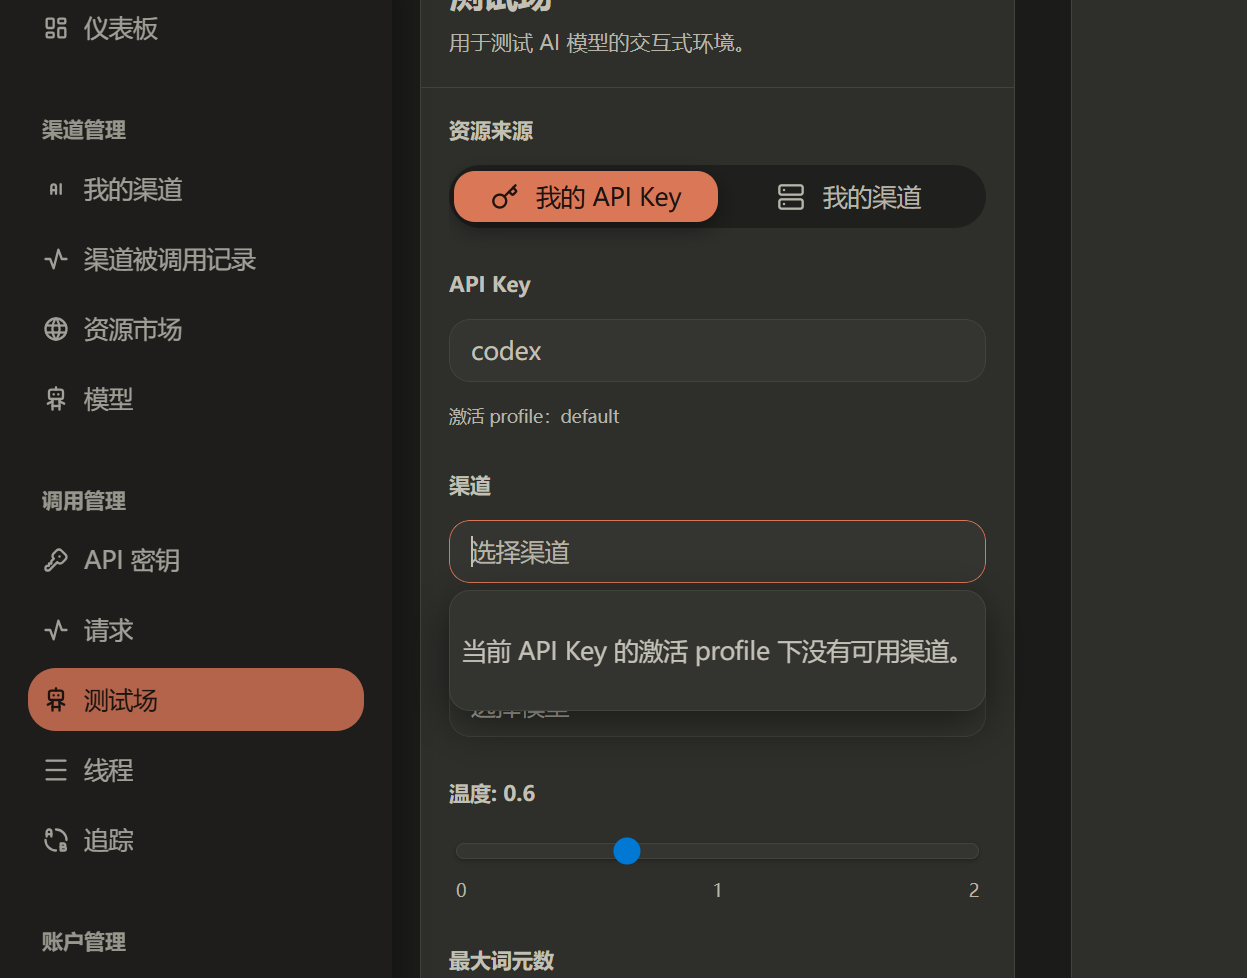Image resolution: width=1247 pixels, height=978 pixels.
Task: Go to 渠道被调用记录 page
Action: (196, 259)
